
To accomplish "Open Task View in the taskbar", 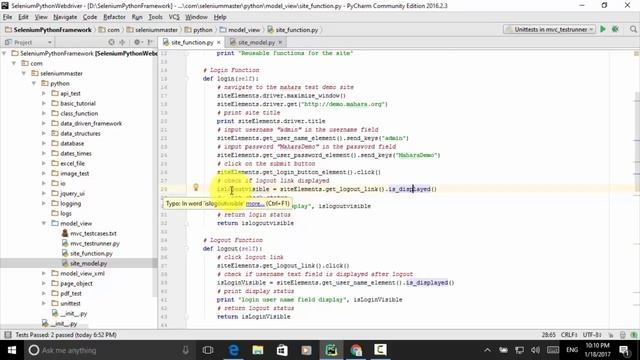I will point(208,350).
